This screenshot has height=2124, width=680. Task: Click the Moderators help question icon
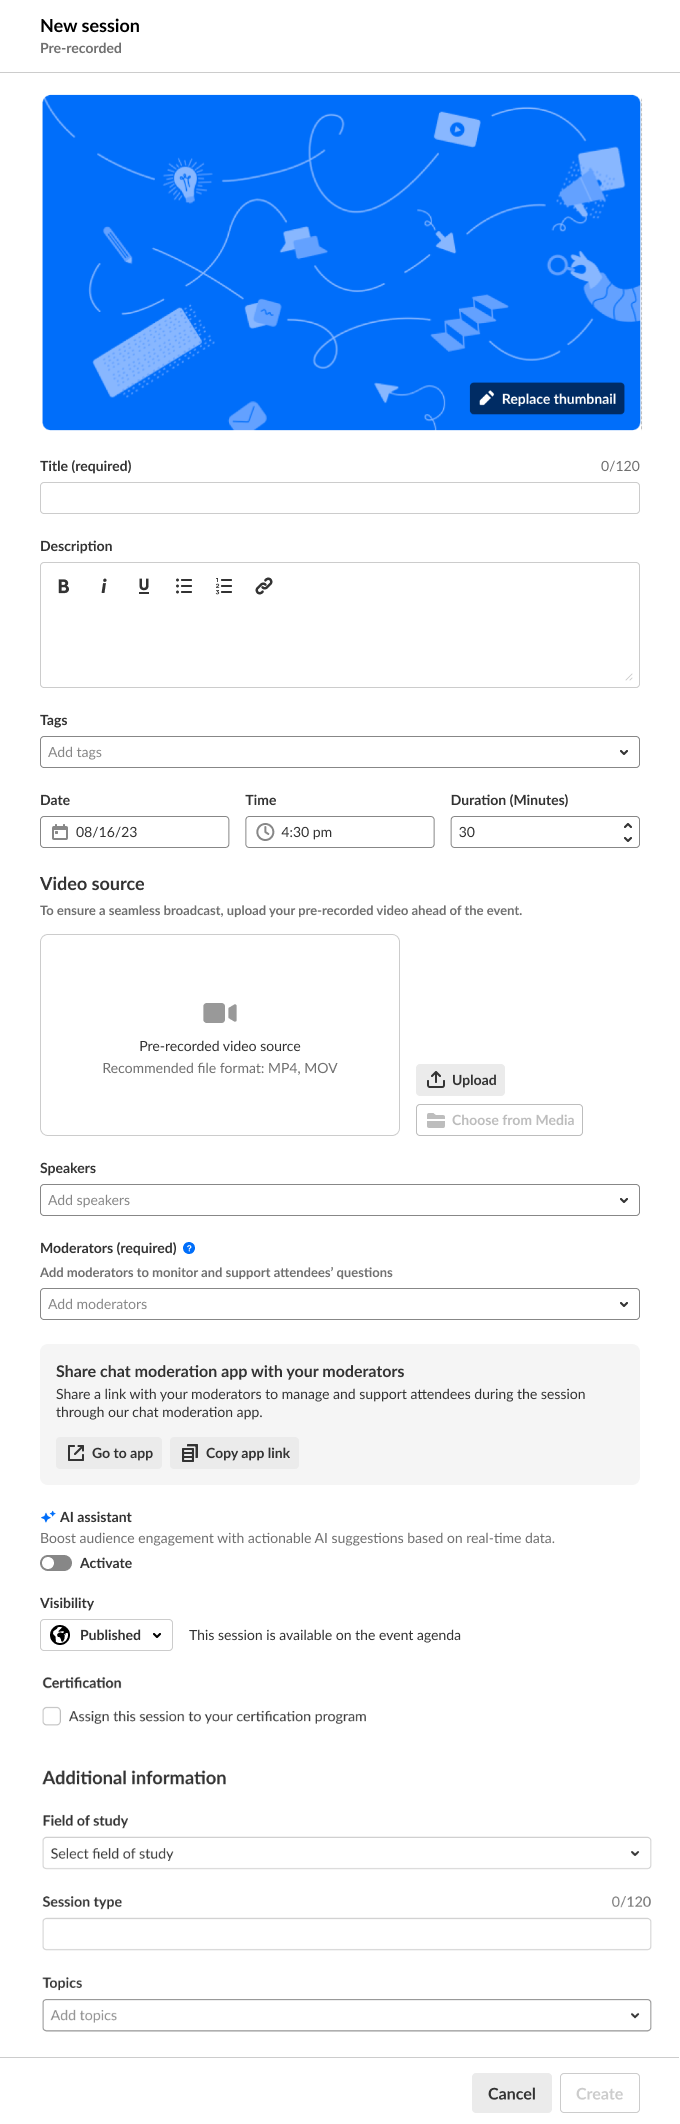click(x=189, y=1248)
